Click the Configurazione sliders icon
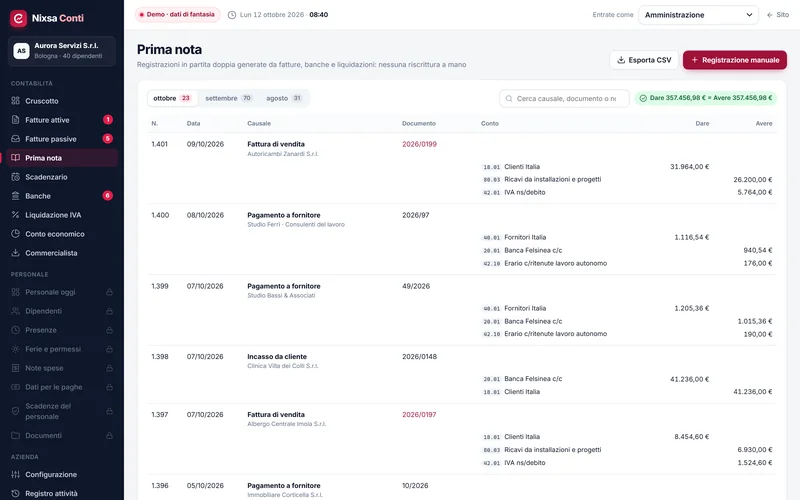Viewport: 800px width, 500px height. (x=15, y=474)
